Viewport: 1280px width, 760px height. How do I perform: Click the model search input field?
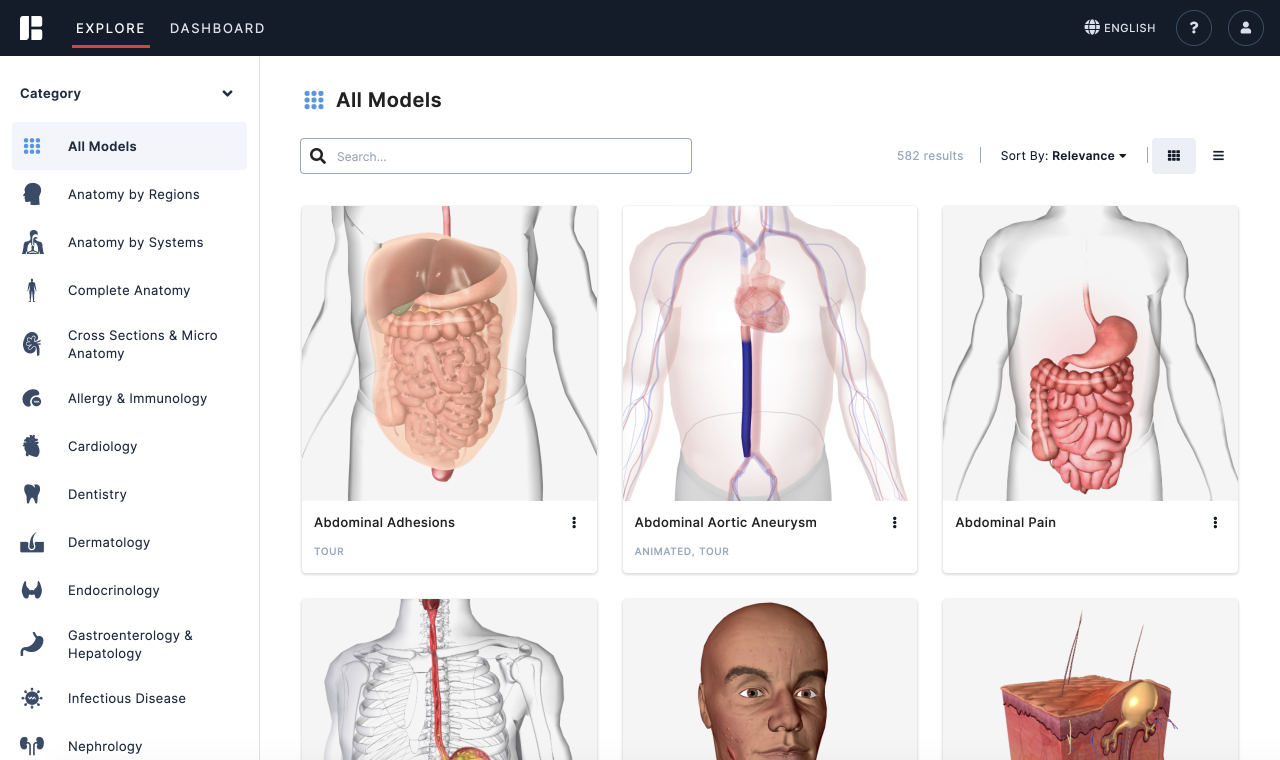496,156
